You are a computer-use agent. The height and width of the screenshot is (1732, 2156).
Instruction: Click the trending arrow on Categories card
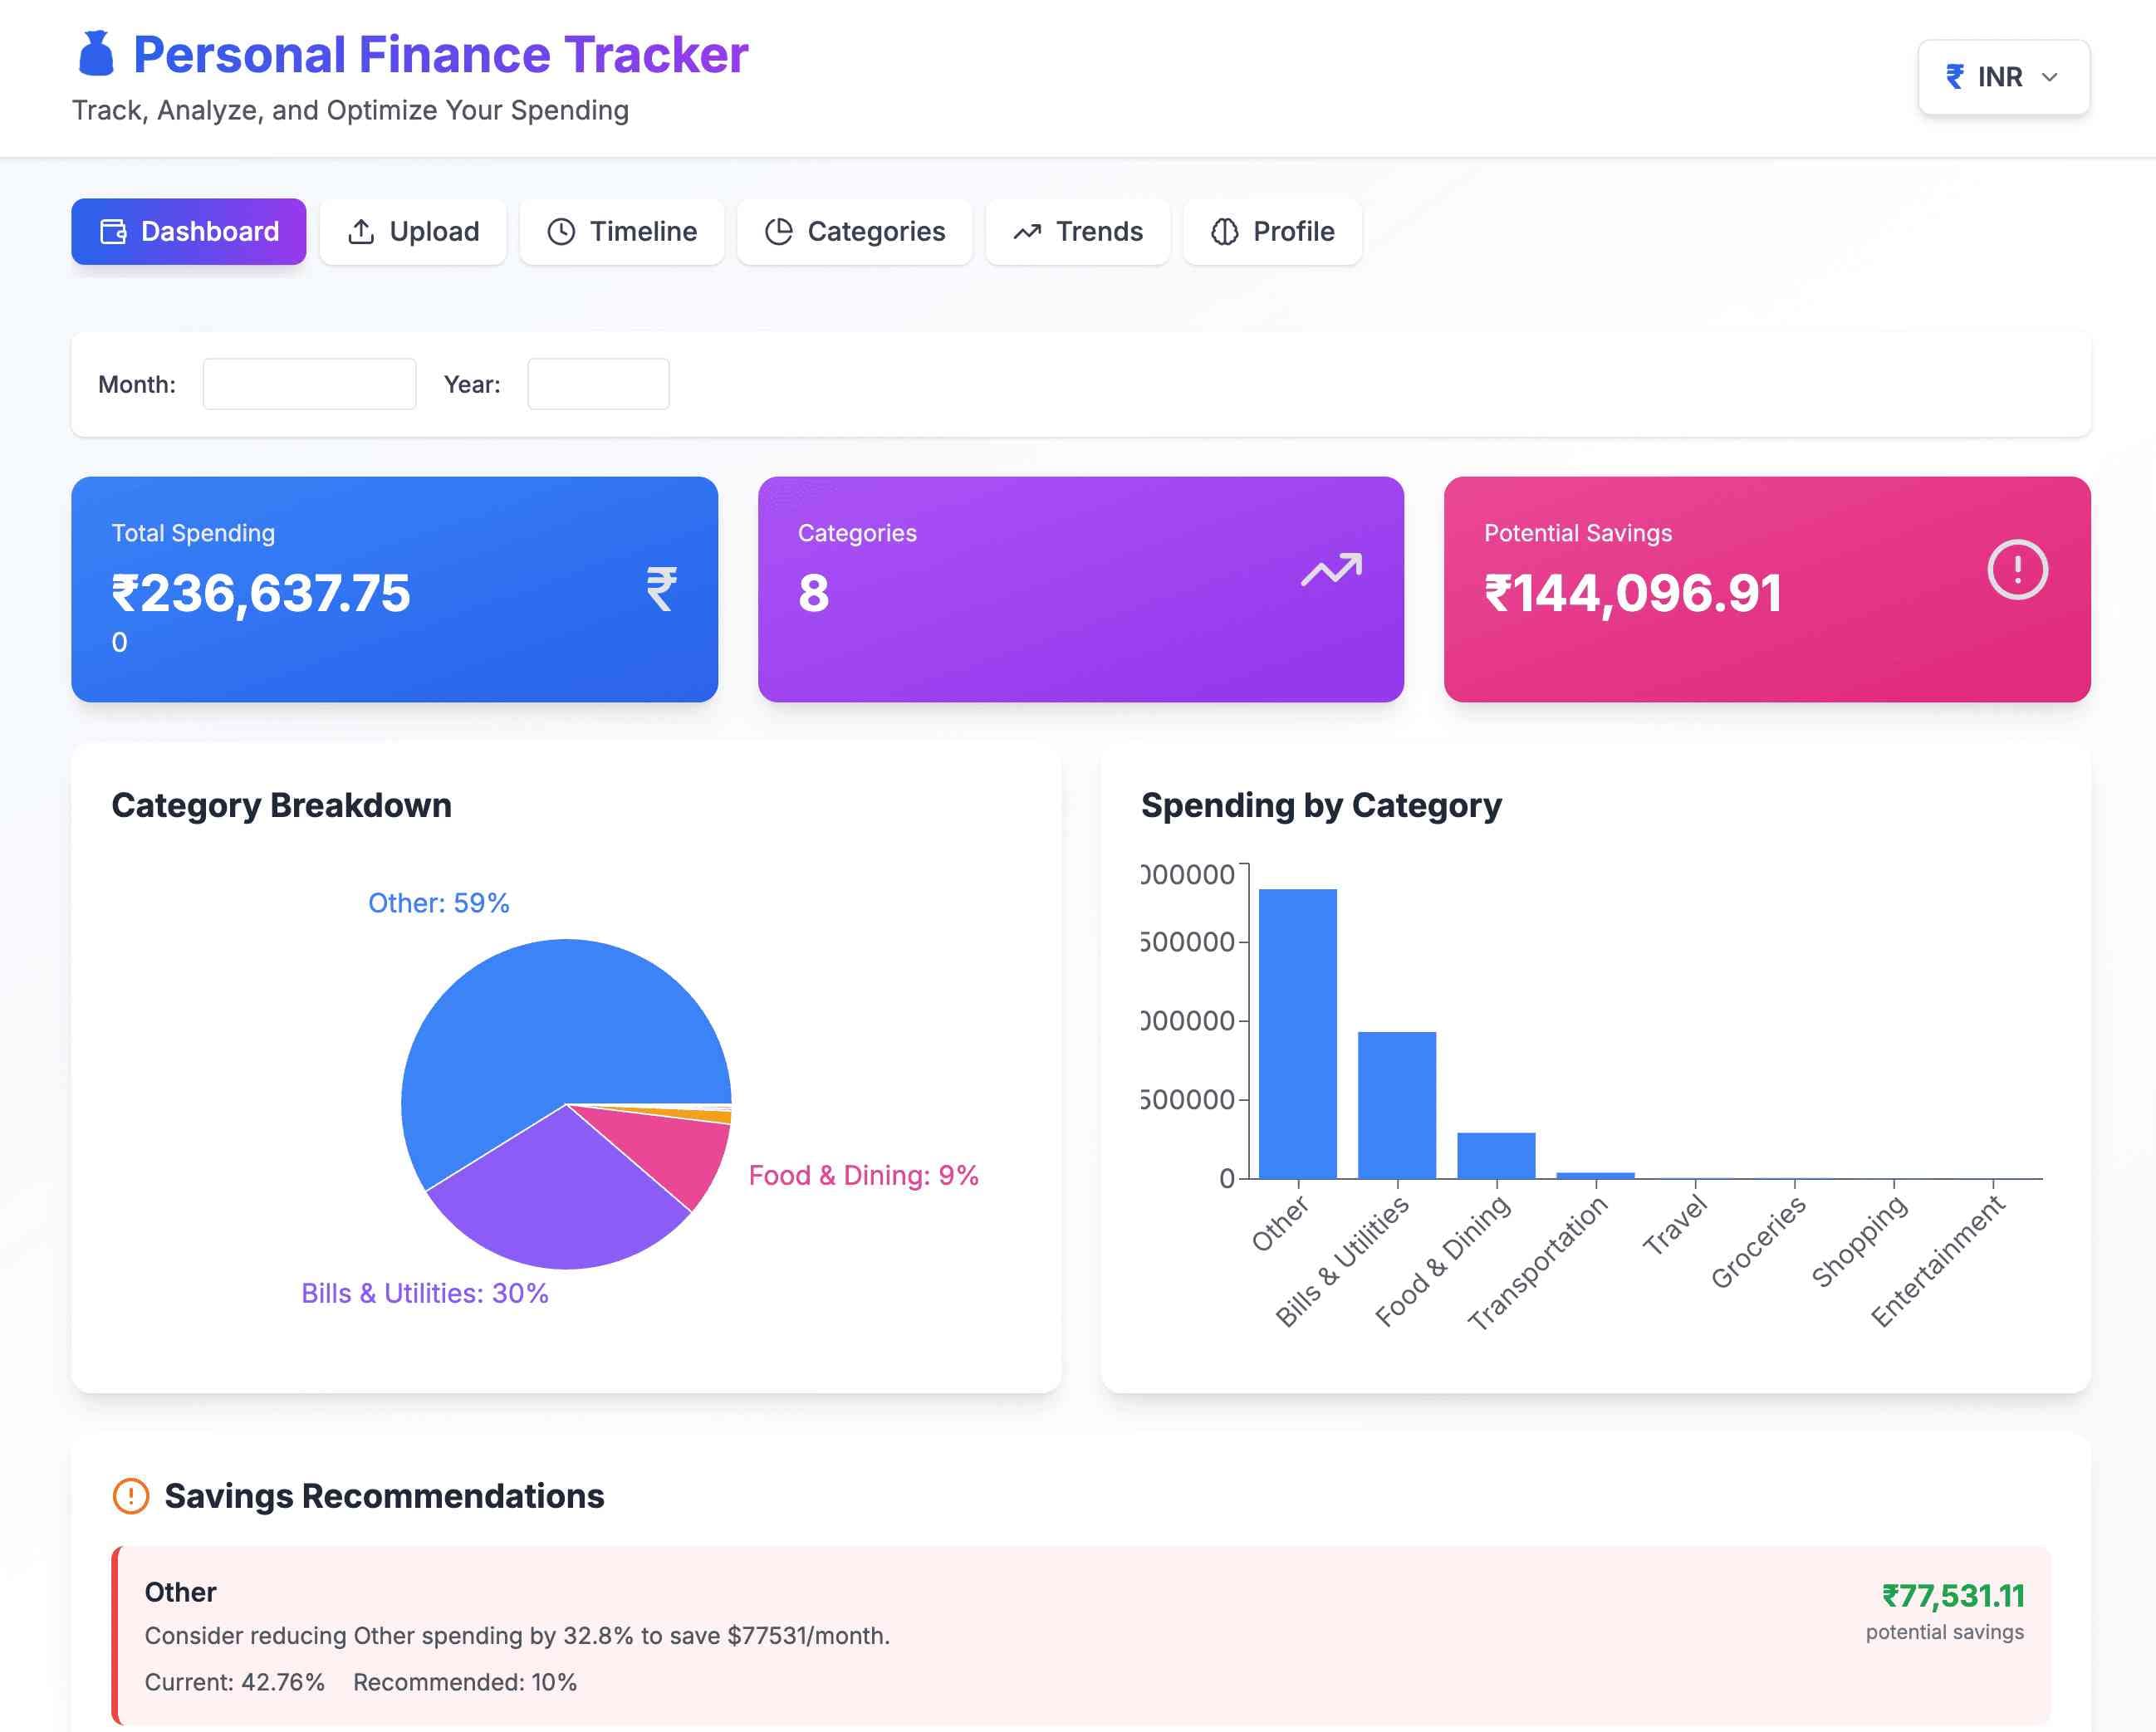coord(1332,570)
